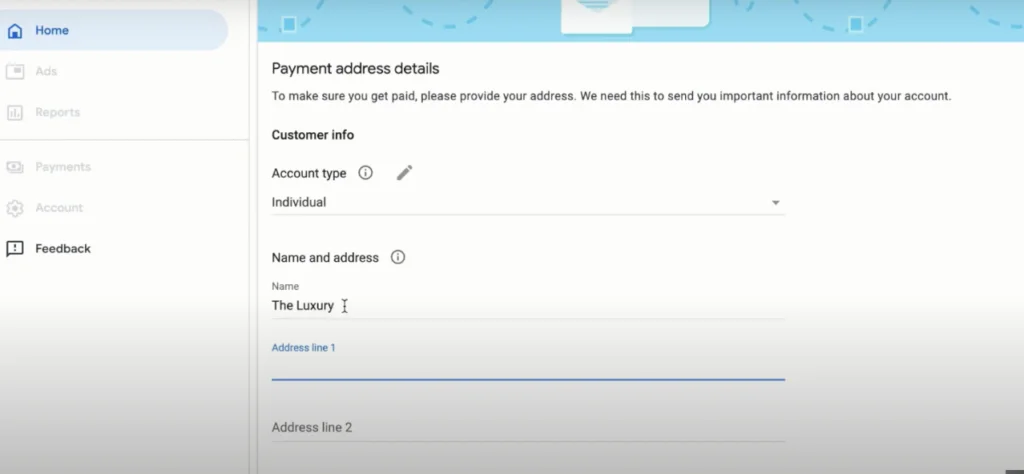This screenshot has width=1024, height=474.
Task: Click the Ads icon in sidebar
Action: [15, 71]
